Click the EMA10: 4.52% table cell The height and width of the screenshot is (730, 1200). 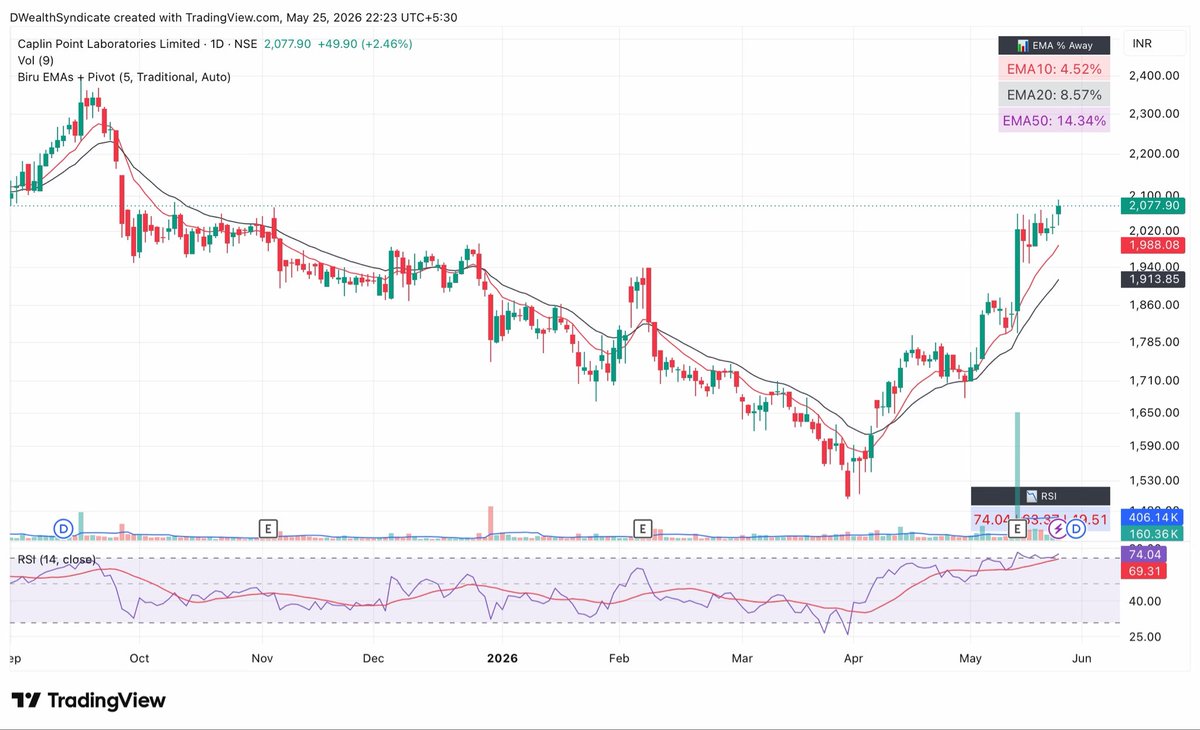[x=1054, y=69]
